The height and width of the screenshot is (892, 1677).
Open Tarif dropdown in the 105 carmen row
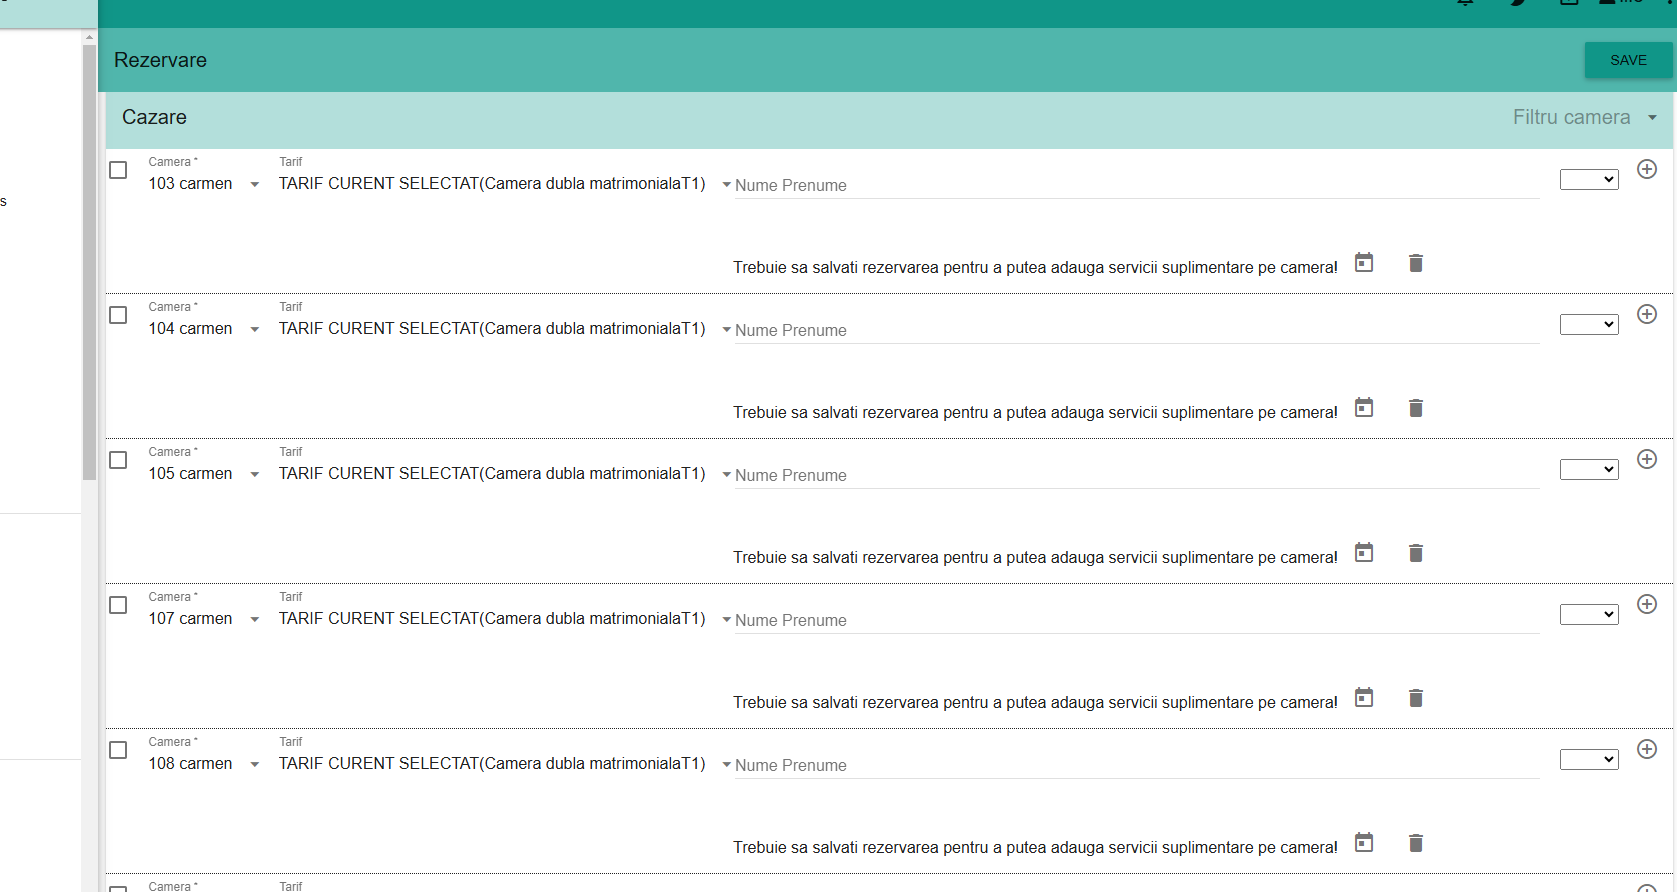click(x=505, y=474)
